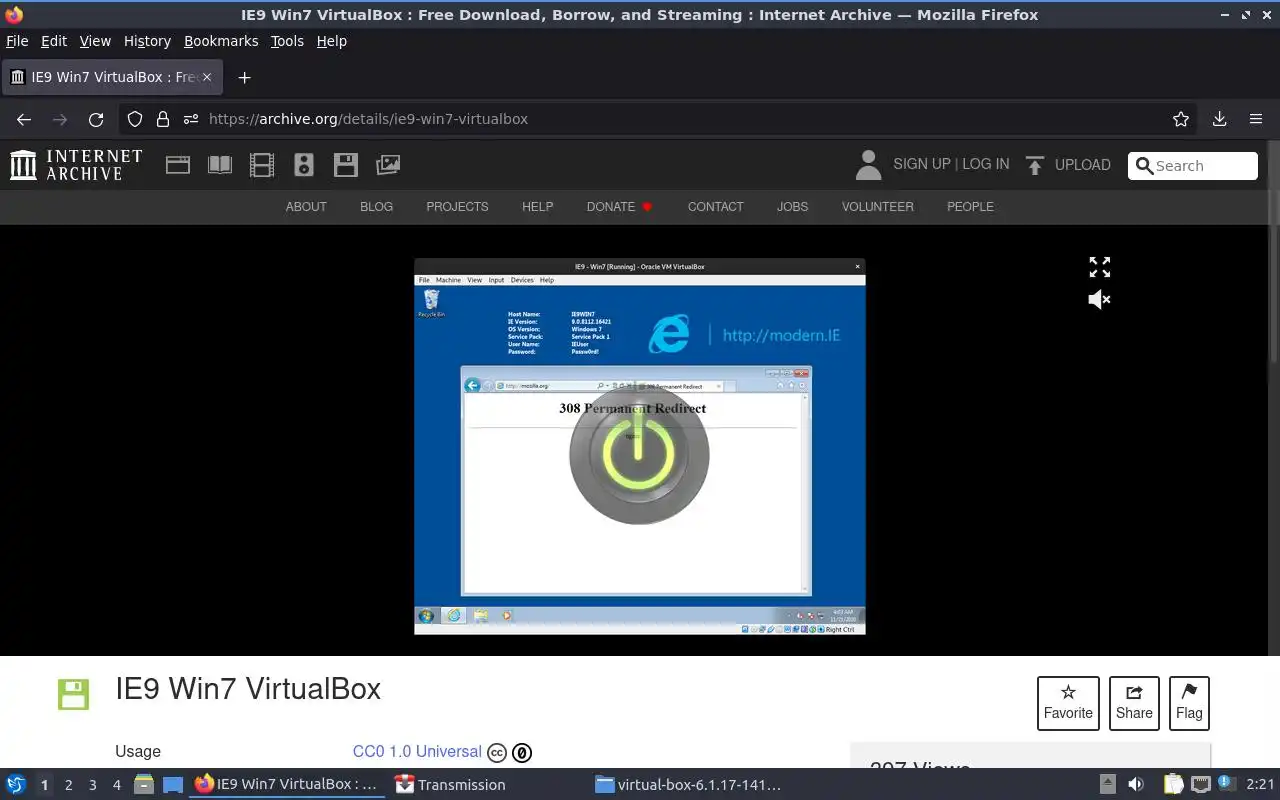Open the Help menu in Firefox menubar
Screen dimensions: 1280x800
click(331, 41)
